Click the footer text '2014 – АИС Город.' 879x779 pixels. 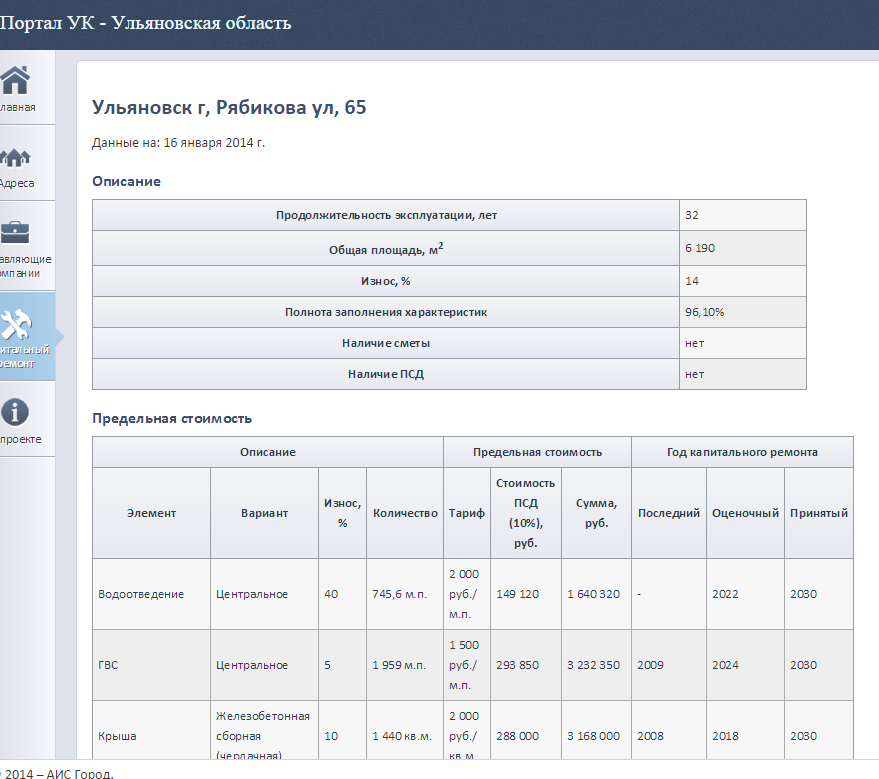[x=58, y=773]
